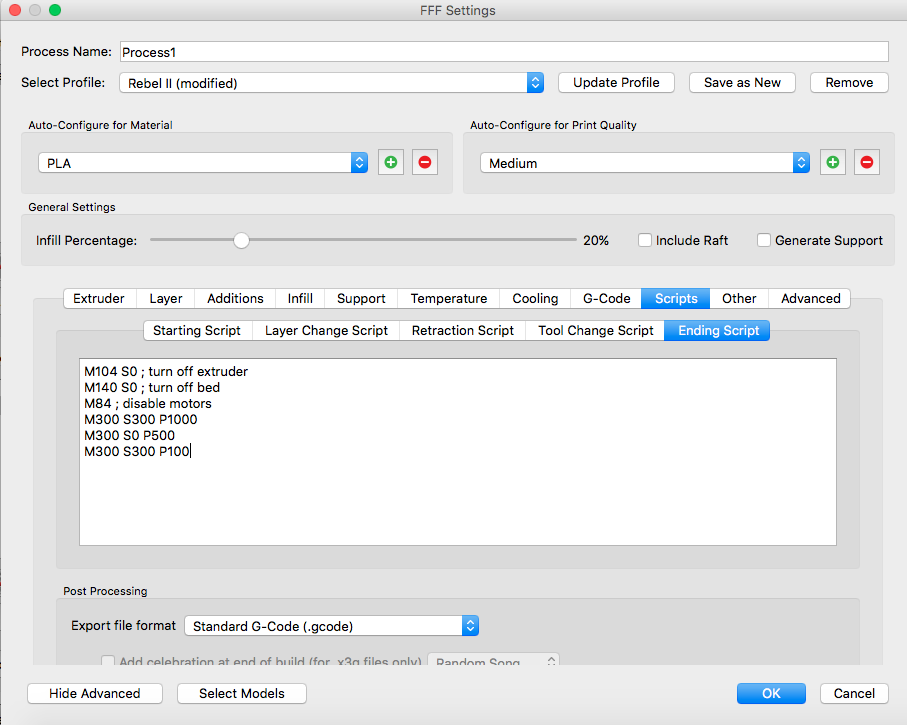Remove Medium print quality with red minus
Screen dimensions: 907x725
pos(867,162)
